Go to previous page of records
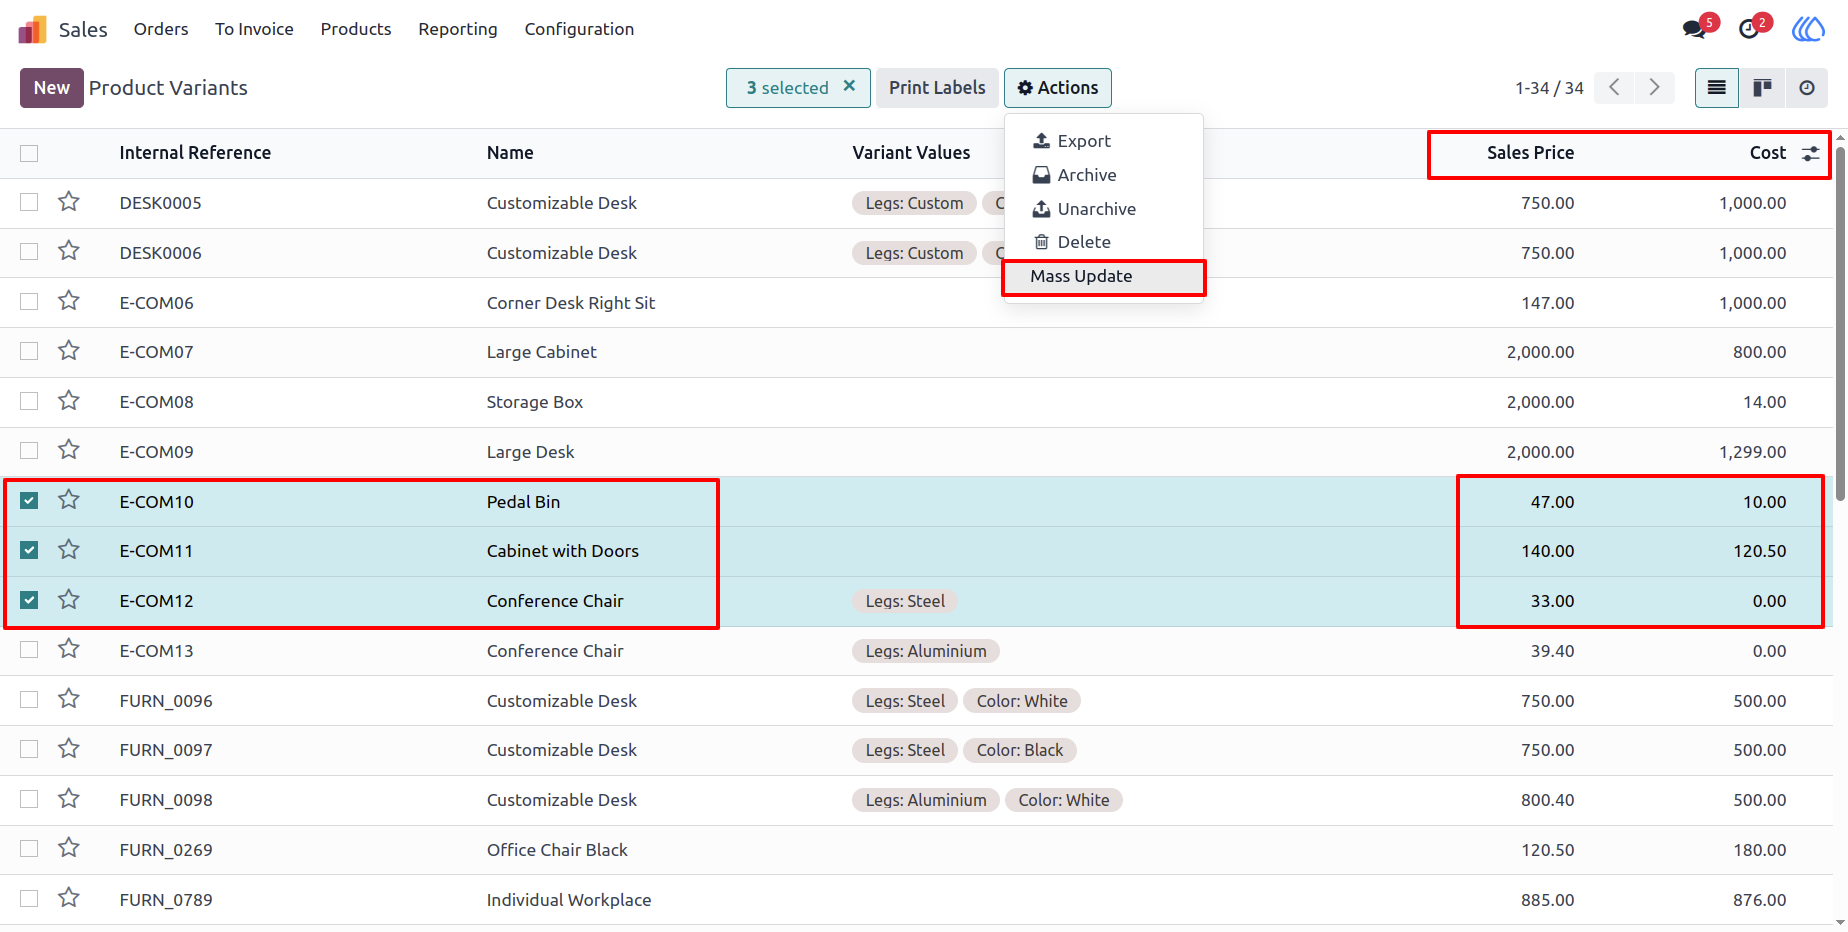 coord(1614,88)
